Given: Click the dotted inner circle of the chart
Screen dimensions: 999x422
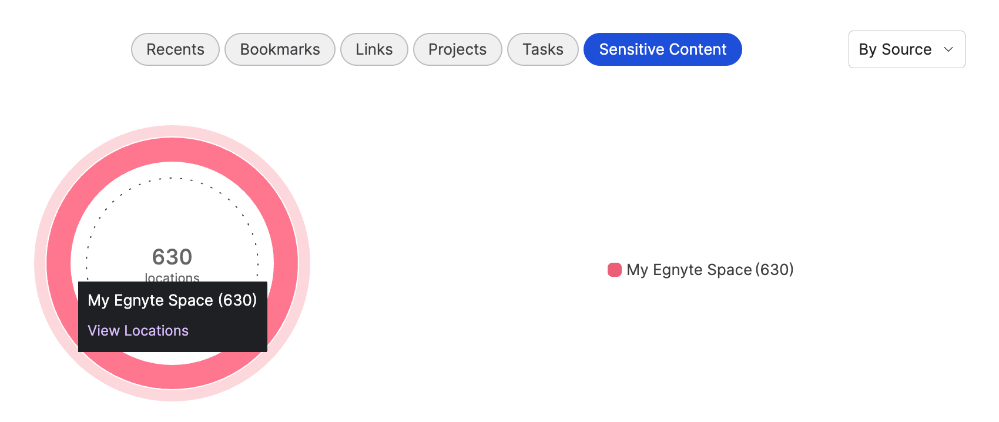Looking at the screenshot, I should 172,178.
